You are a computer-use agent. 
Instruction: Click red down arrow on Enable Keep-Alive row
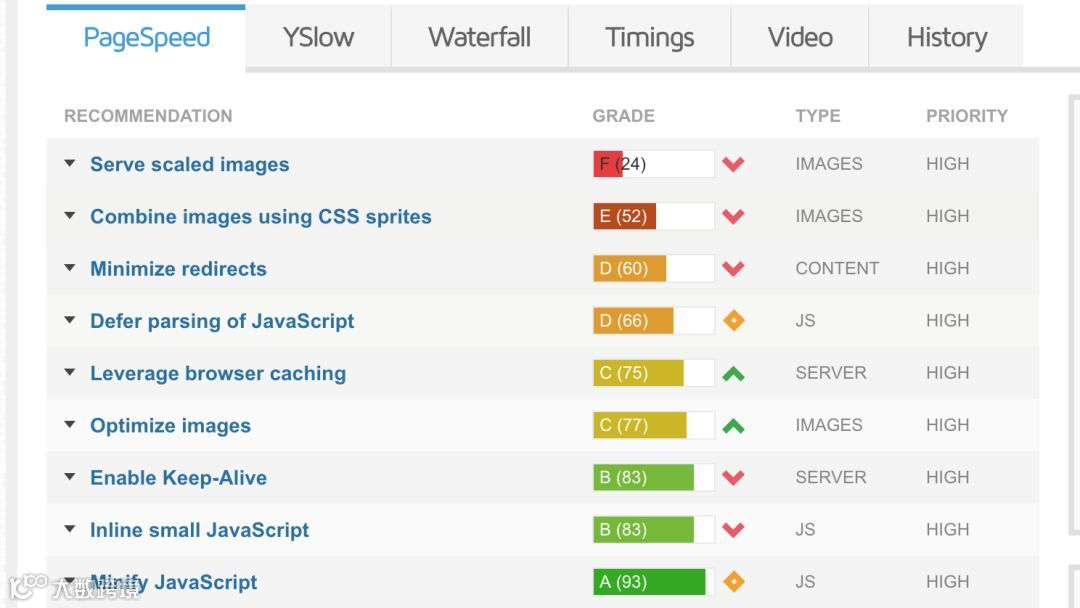(733, 478)
